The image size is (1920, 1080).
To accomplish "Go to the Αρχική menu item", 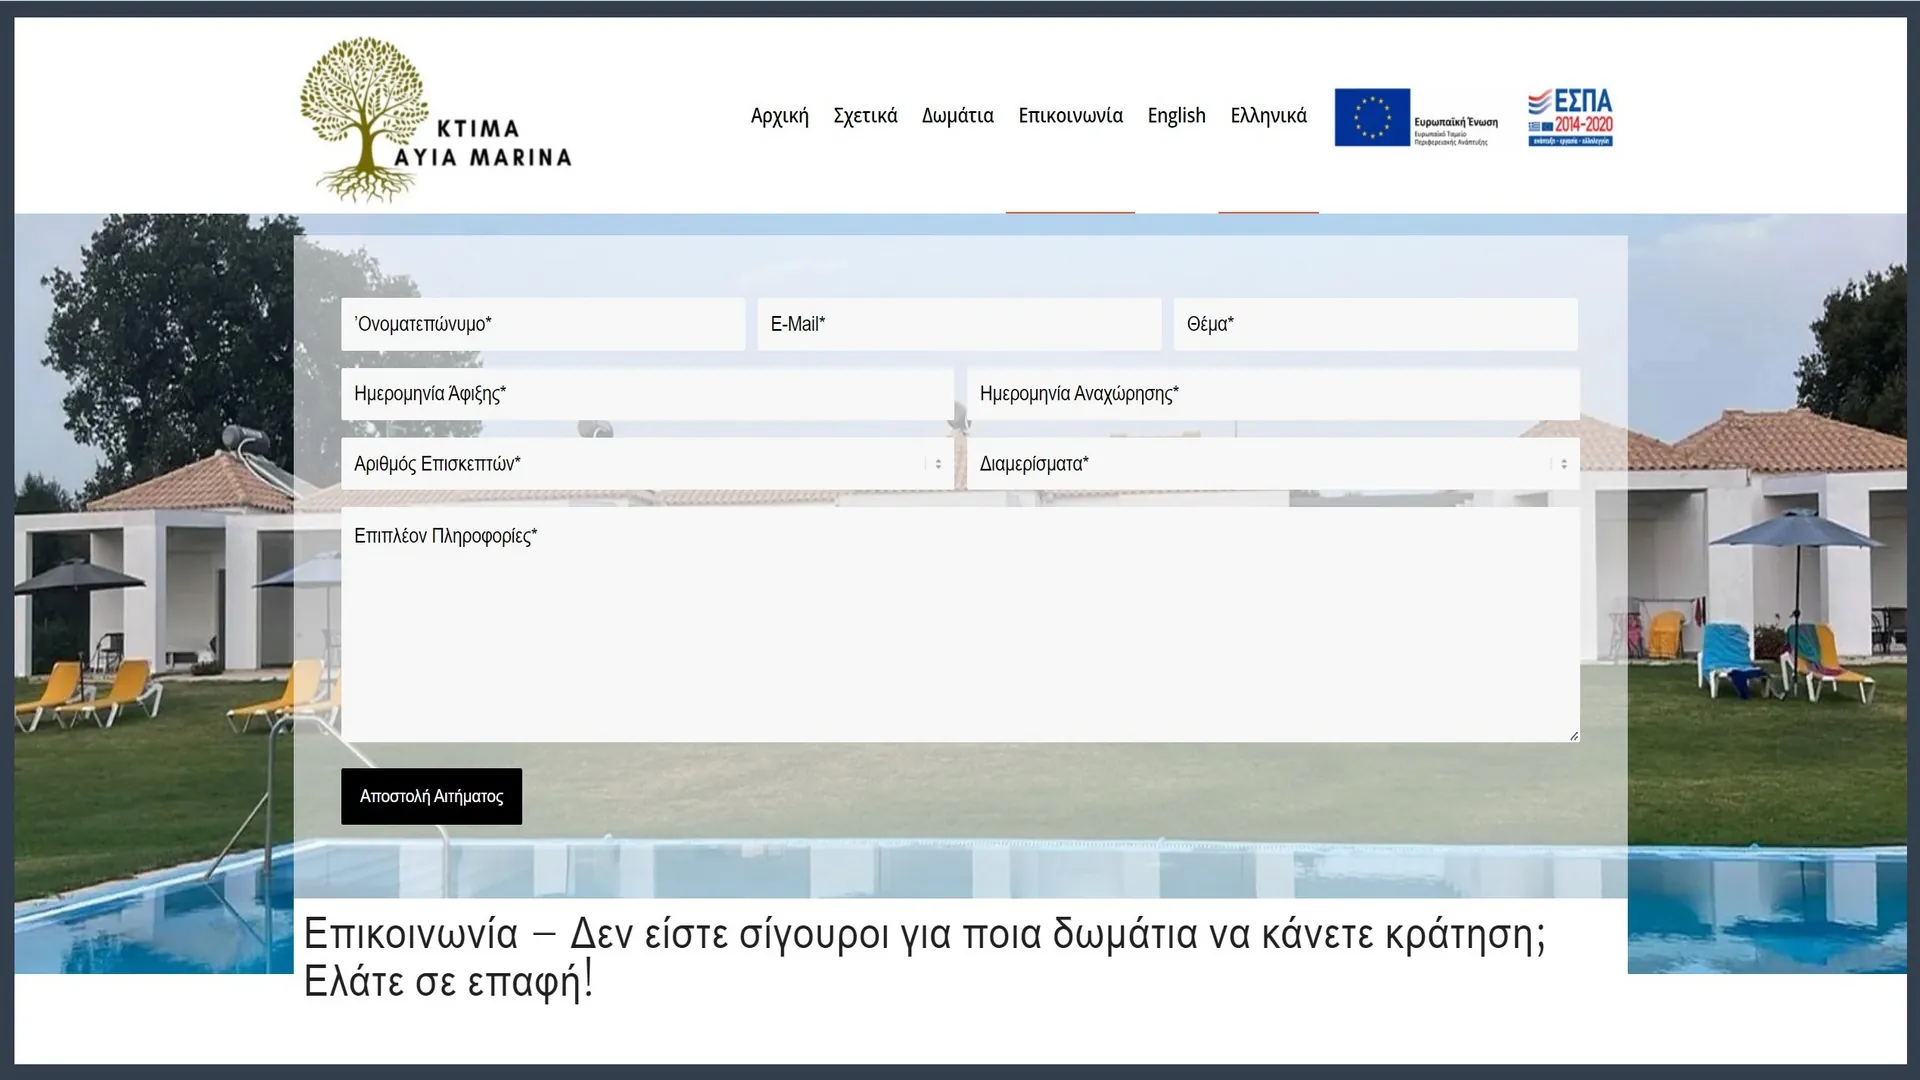I will tap(779, 116).
